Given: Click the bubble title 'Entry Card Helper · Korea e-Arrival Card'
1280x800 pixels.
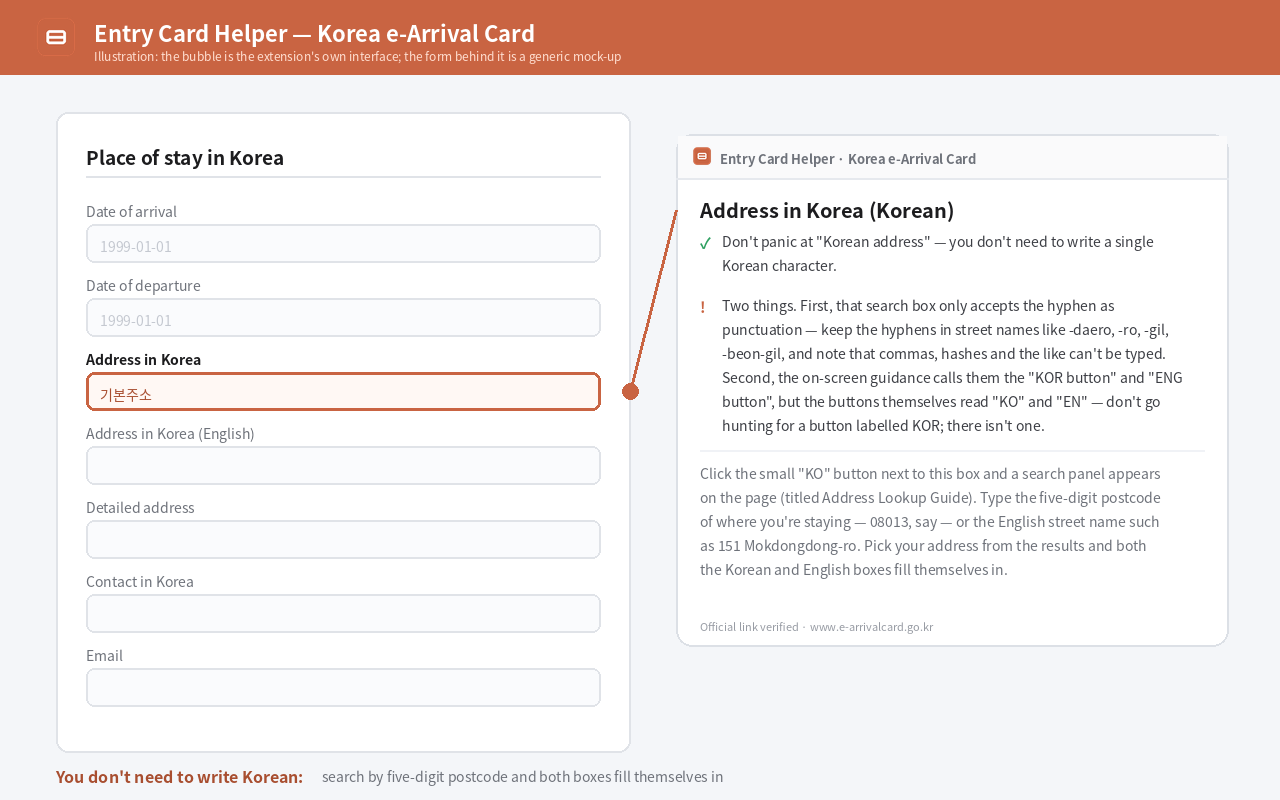Looking at the screenshot, I should pos(848,159).
